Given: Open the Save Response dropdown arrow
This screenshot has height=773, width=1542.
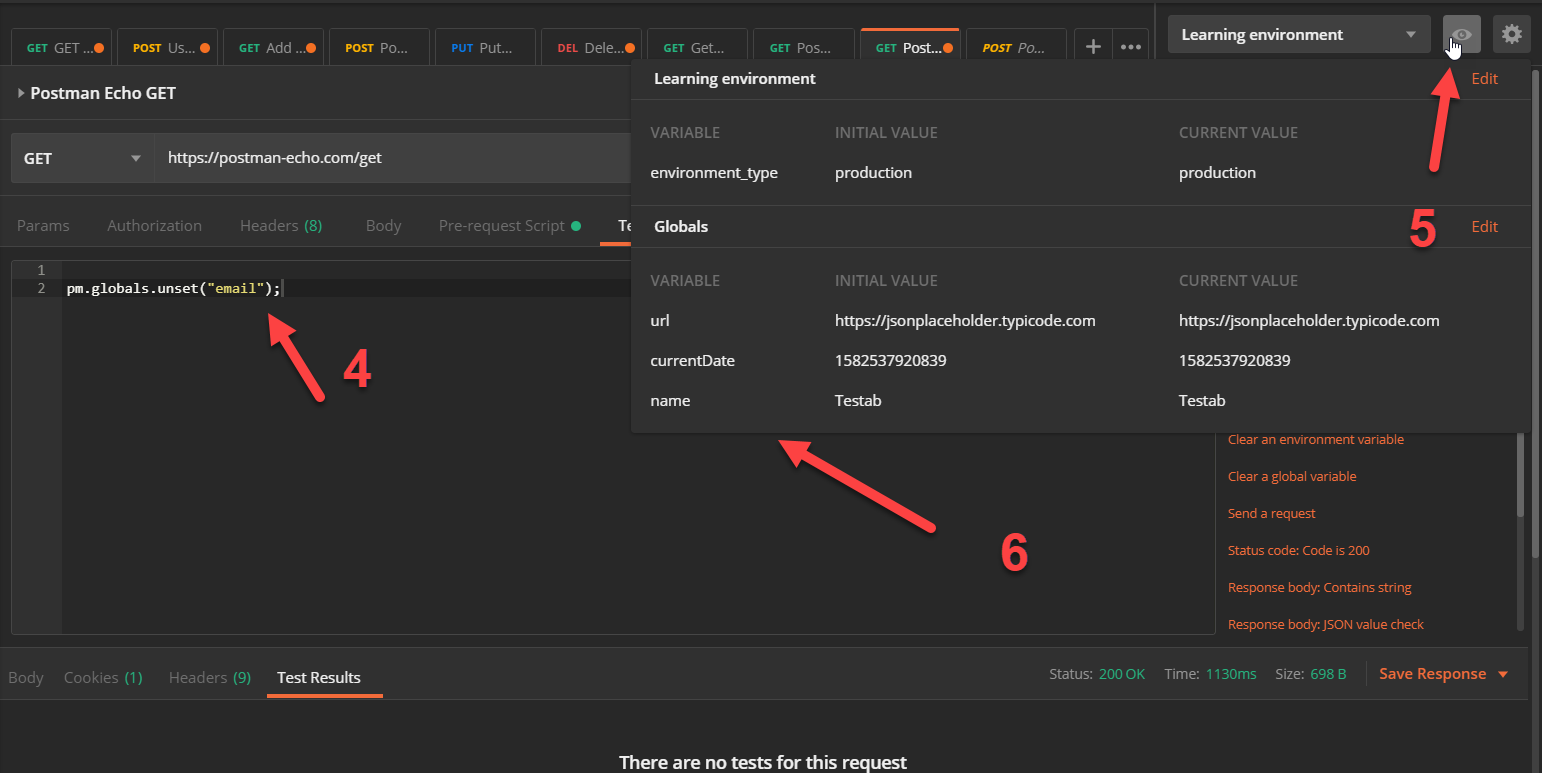Looking at the screenshot, I should (x=1502, y=674).
